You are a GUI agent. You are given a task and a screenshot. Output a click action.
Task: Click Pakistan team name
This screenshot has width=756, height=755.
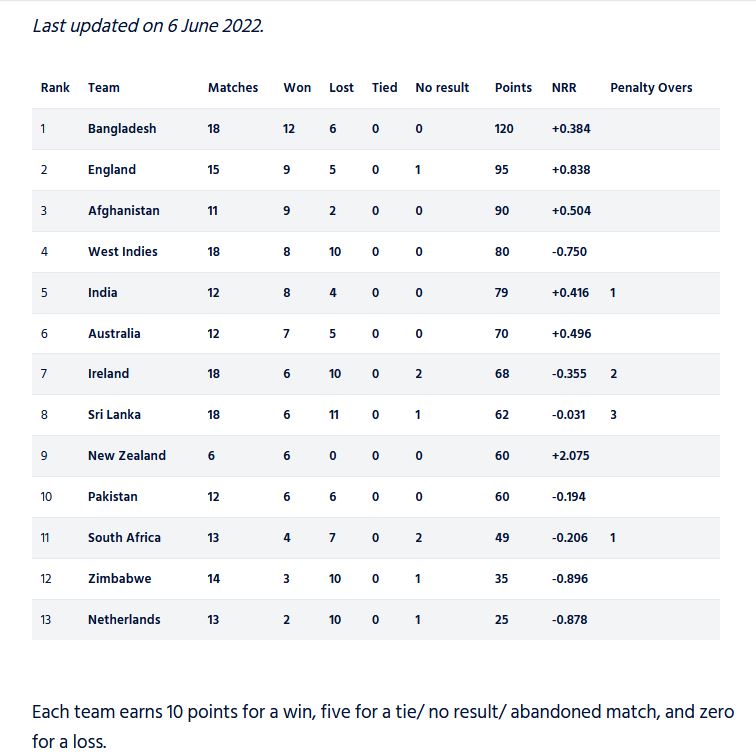point(112,497)
